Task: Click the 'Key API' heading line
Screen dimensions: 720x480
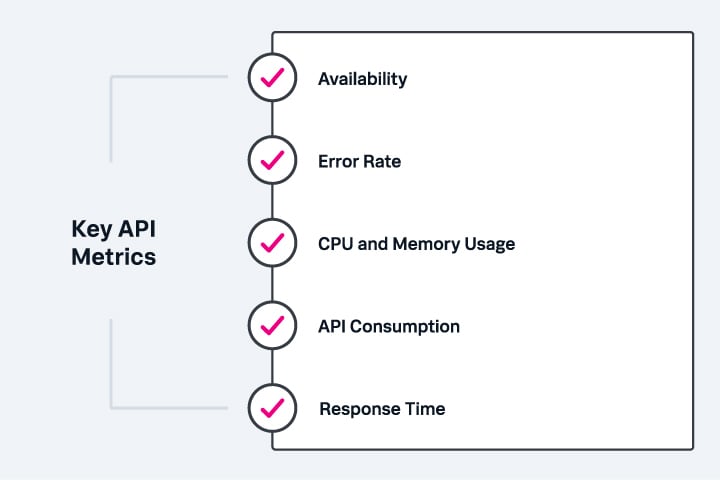Action: (x=113, y=228)
